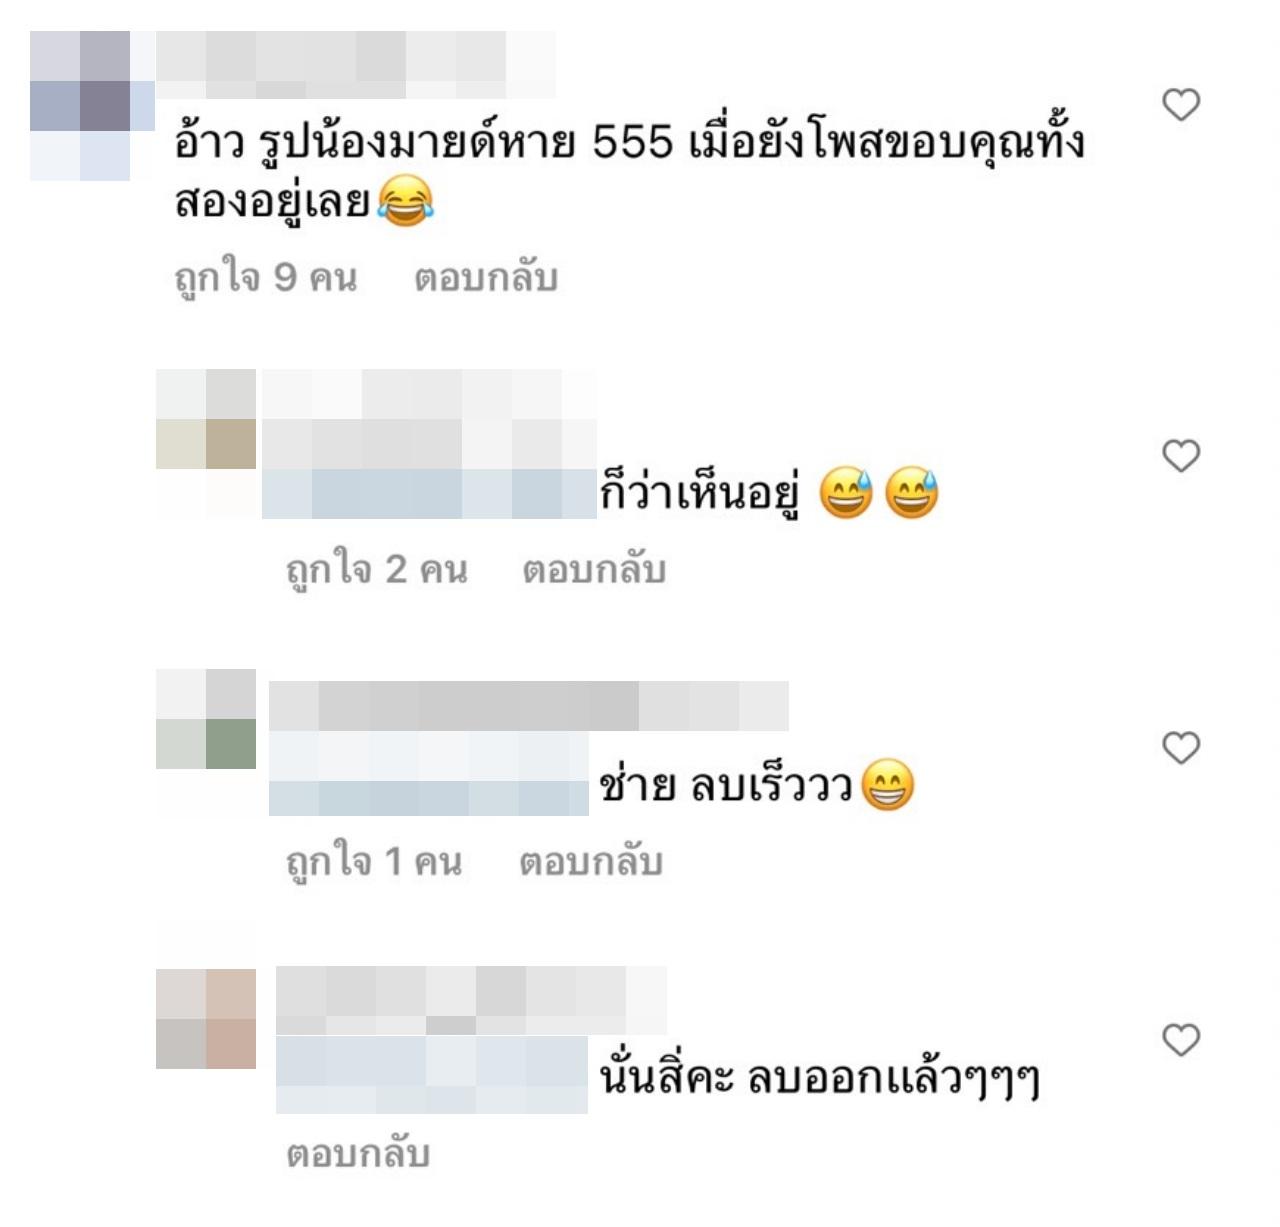1280x1227 pixels.
Task: Open green avatar of ช่าย ลบเร็ววว commenter
Action: click(x=206, y=744)
